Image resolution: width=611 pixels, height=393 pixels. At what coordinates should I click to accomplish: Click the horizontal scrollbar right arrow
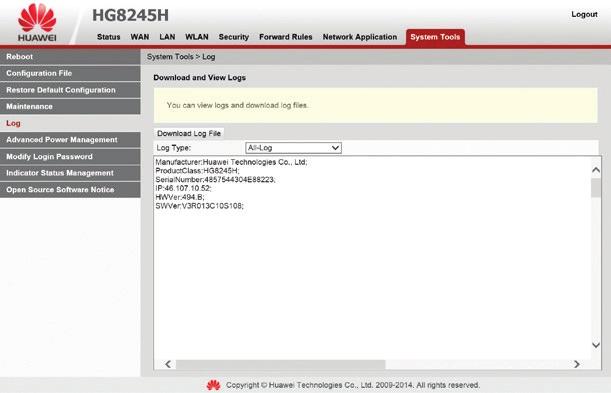click(577, 364)
